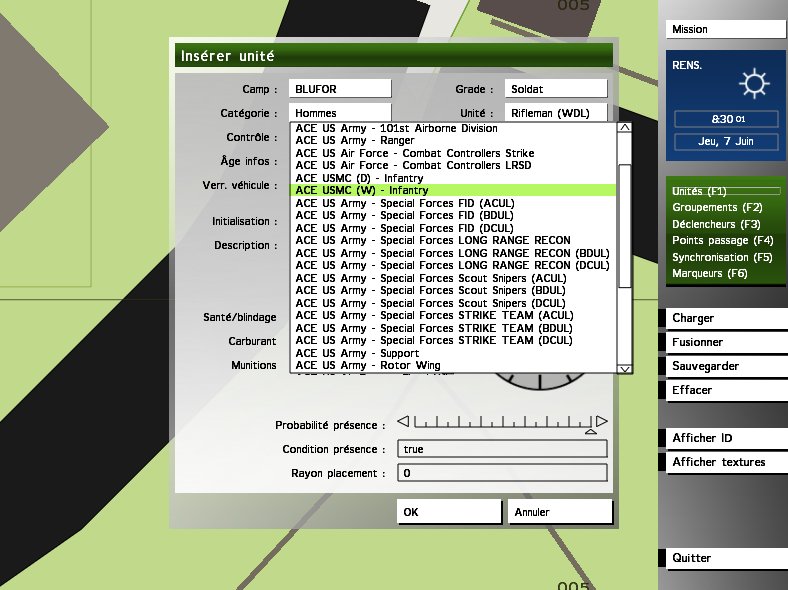Click the Charger button
Viewport: 788px width, 590px height.
[727, 318]
